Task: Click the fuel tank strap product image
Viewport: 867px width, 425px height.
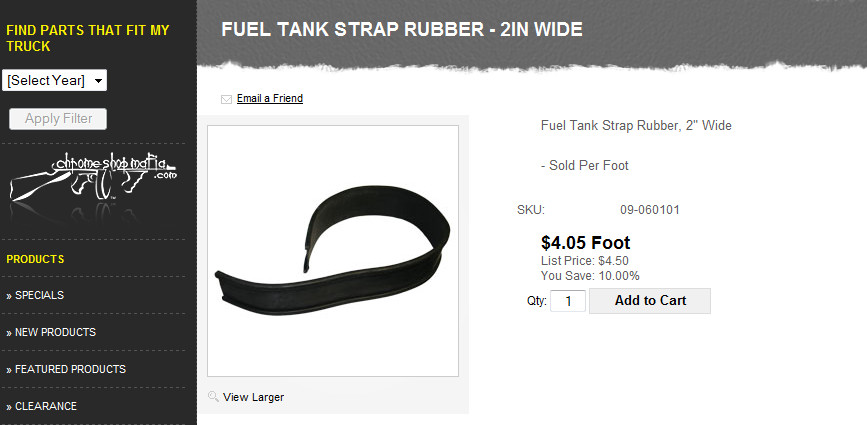Action: click(333, 251)
